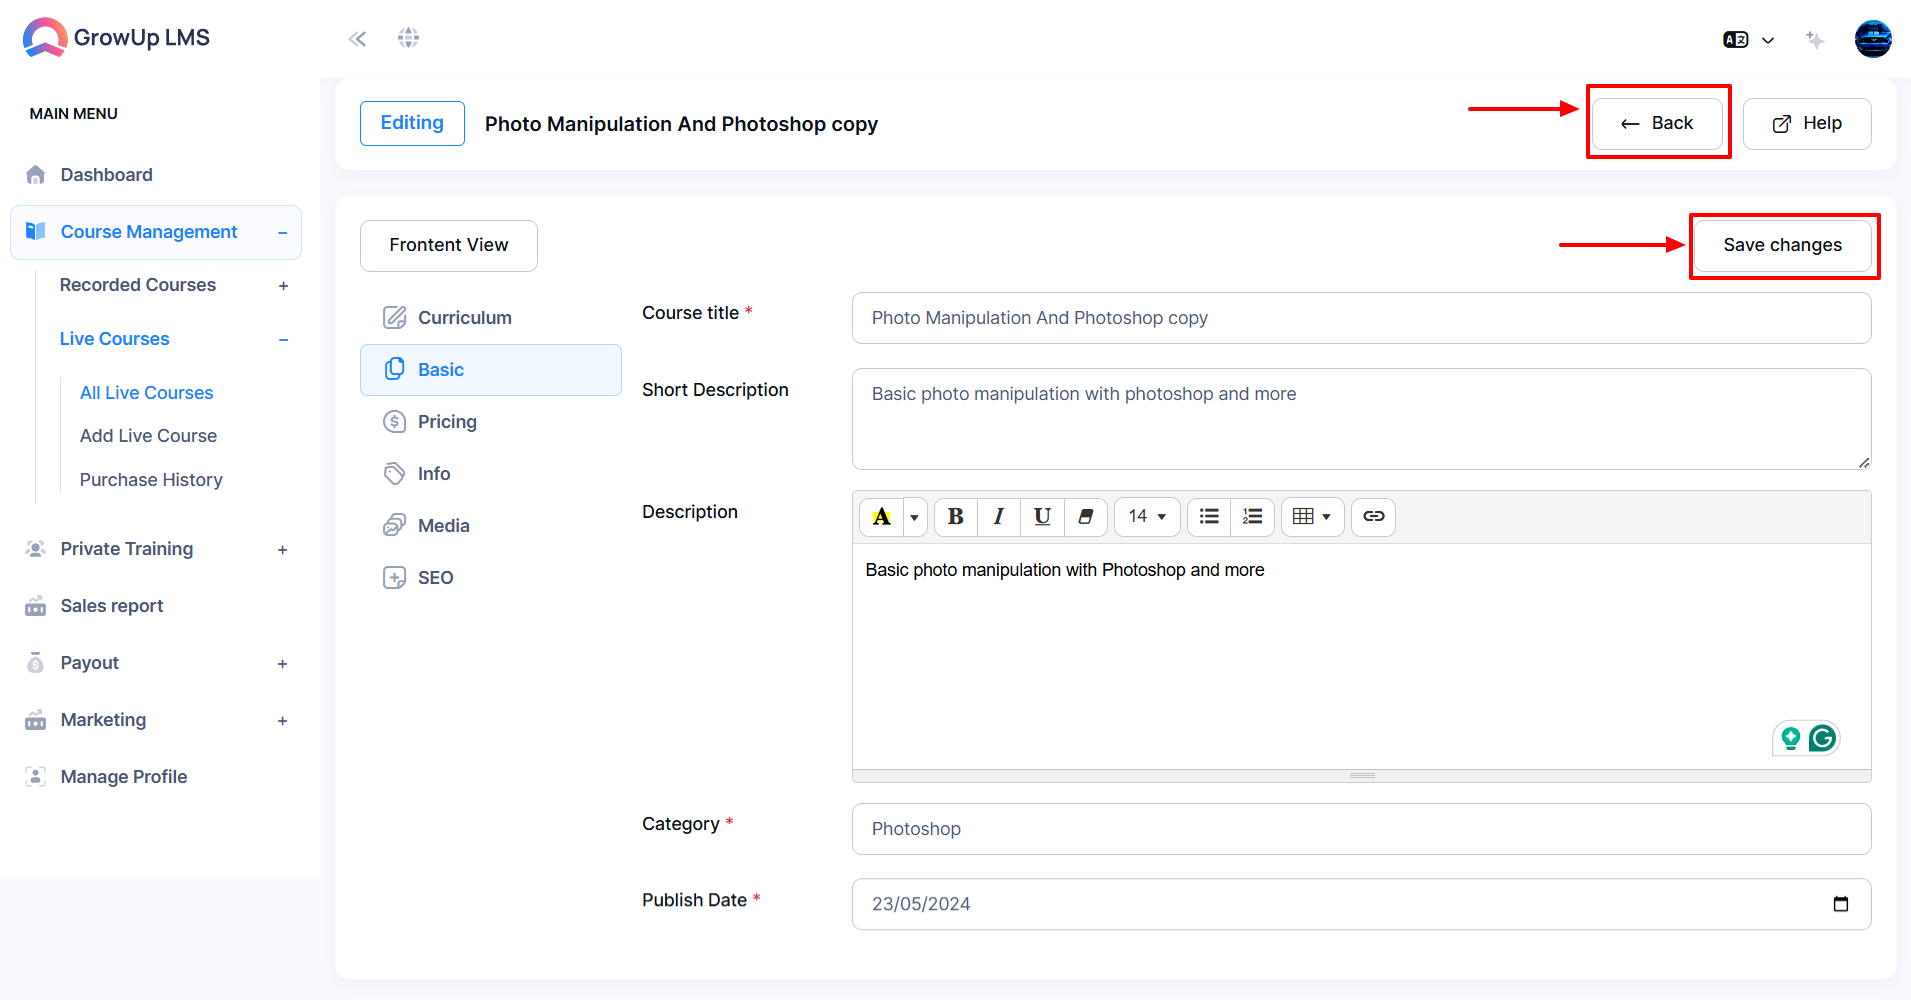Screen dimensions: 1911x1000
Task: Open All Live Courses
Action: pos(147,393)
